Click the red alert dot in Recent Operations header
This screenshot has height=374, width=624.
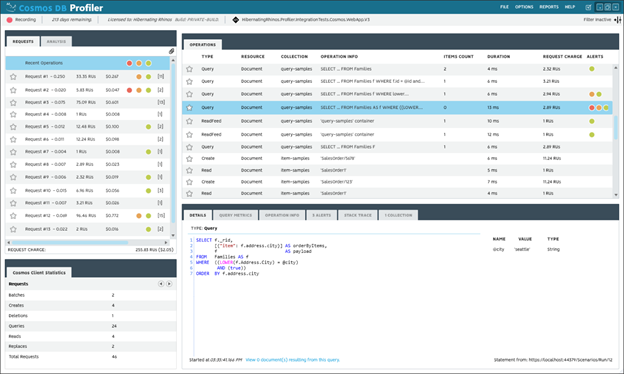pos(129,63)
